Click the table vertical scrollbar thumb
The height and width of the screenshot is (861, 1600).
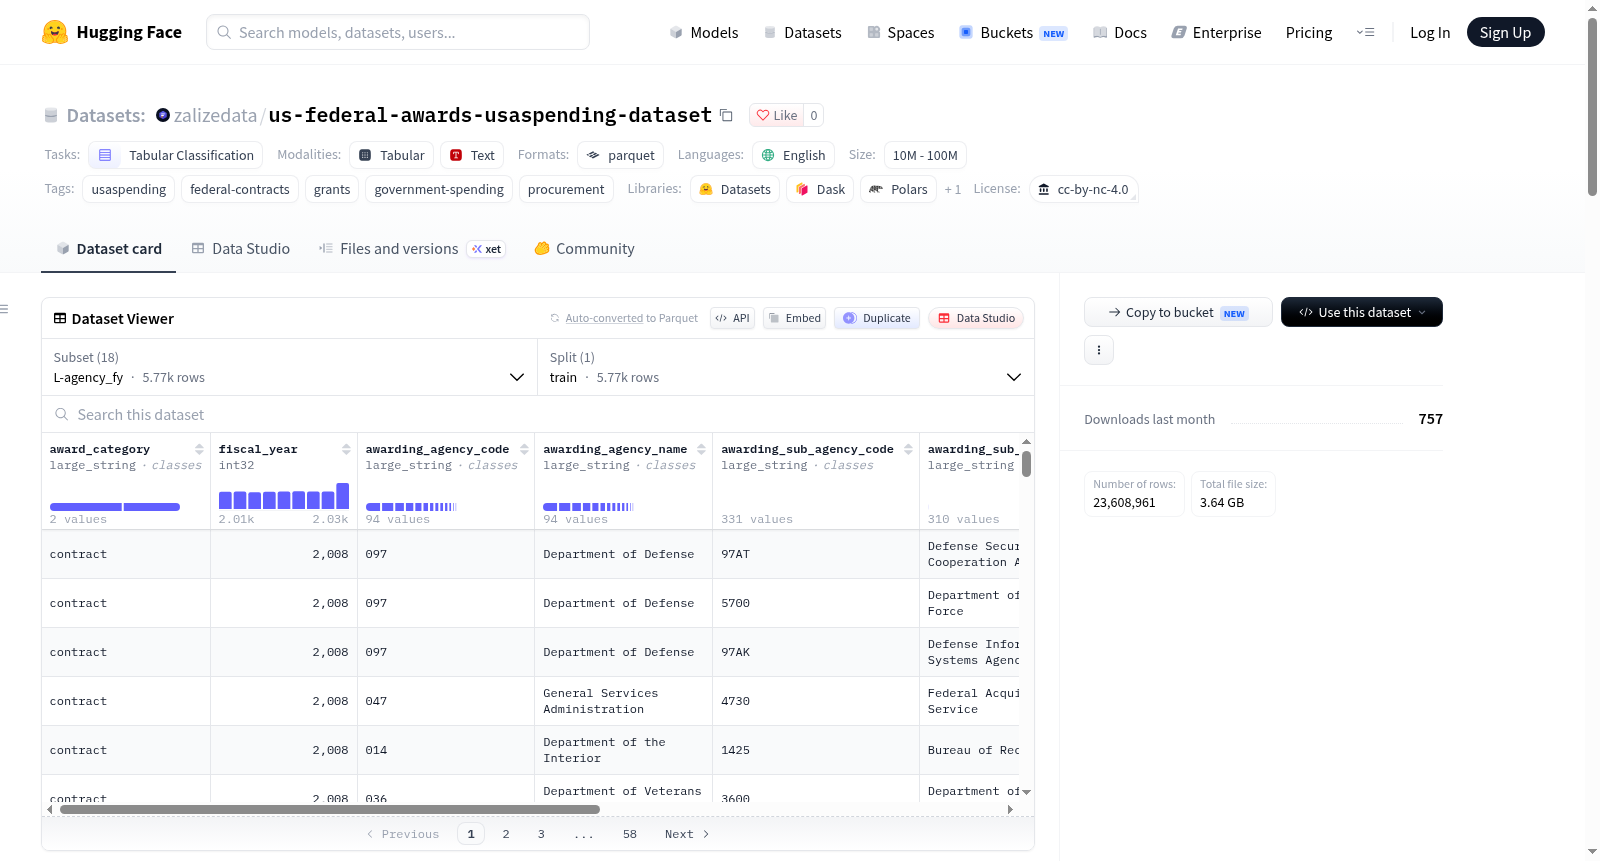click(1027, 464)
